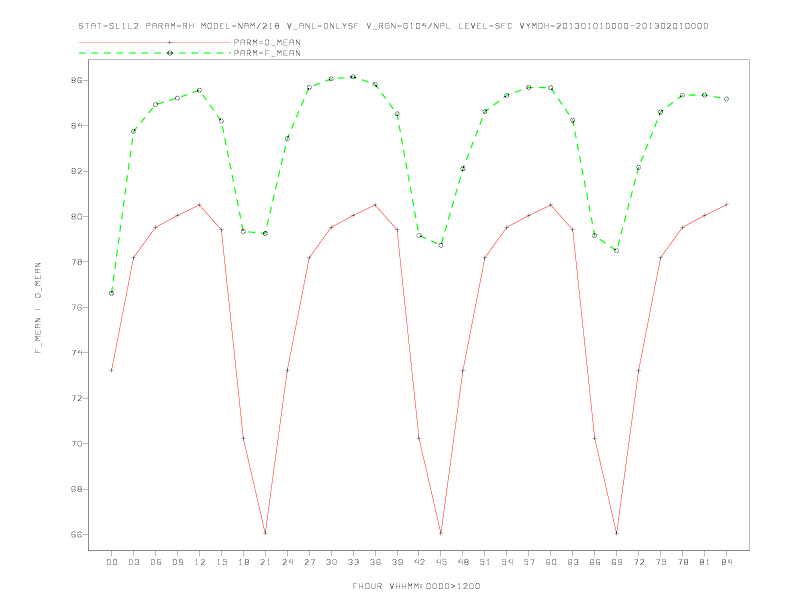Click x-axis tick label 57
Image resolution: width=792 pixels, height=612 pixels.
click(529, 562)
